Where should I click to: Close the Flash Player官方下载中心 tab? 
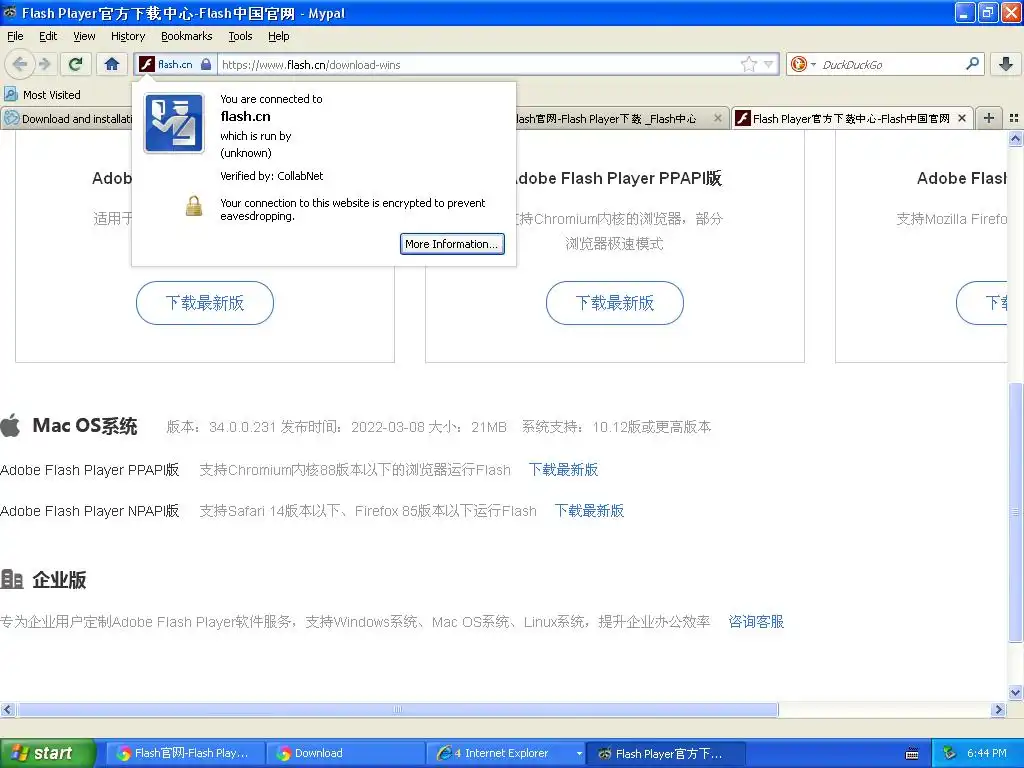point(962,118)
